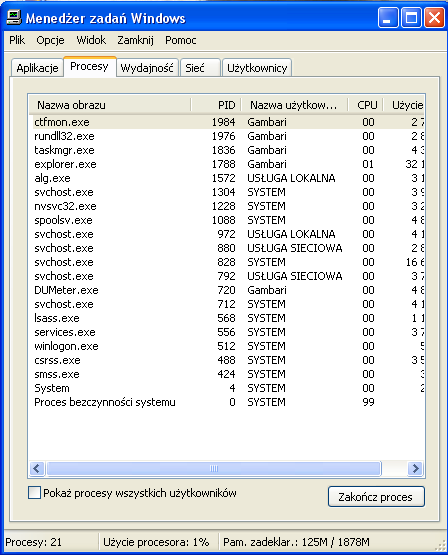Click the horizontal scrollbar right arrow

(x=415, y=469)
